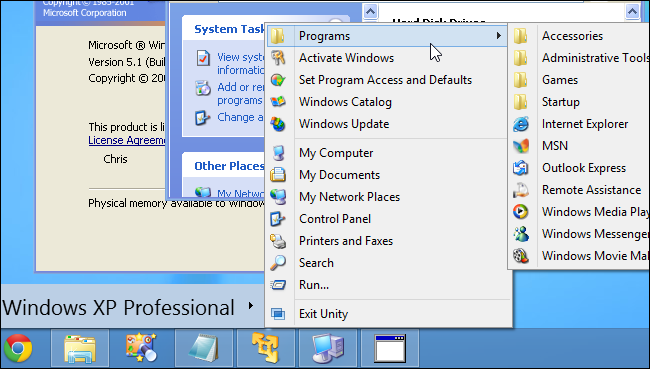Launch MSN

tap(555, 146)
